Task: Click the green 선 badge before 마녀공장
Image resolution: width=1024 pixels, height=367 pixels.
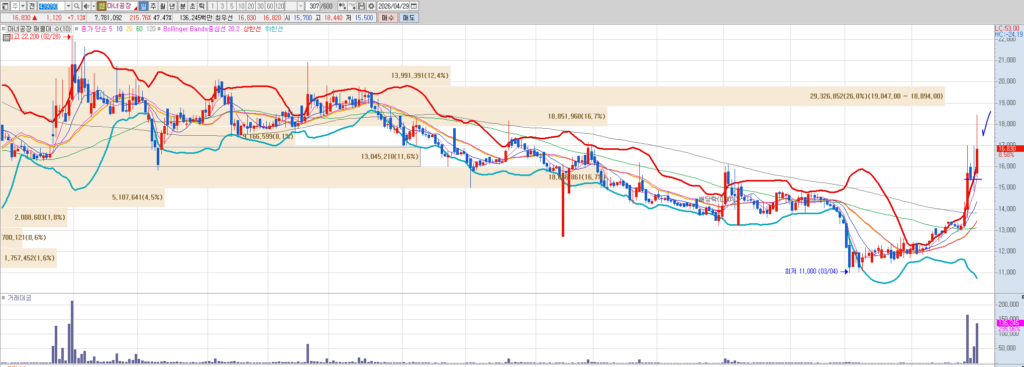Action: point(102,6)
